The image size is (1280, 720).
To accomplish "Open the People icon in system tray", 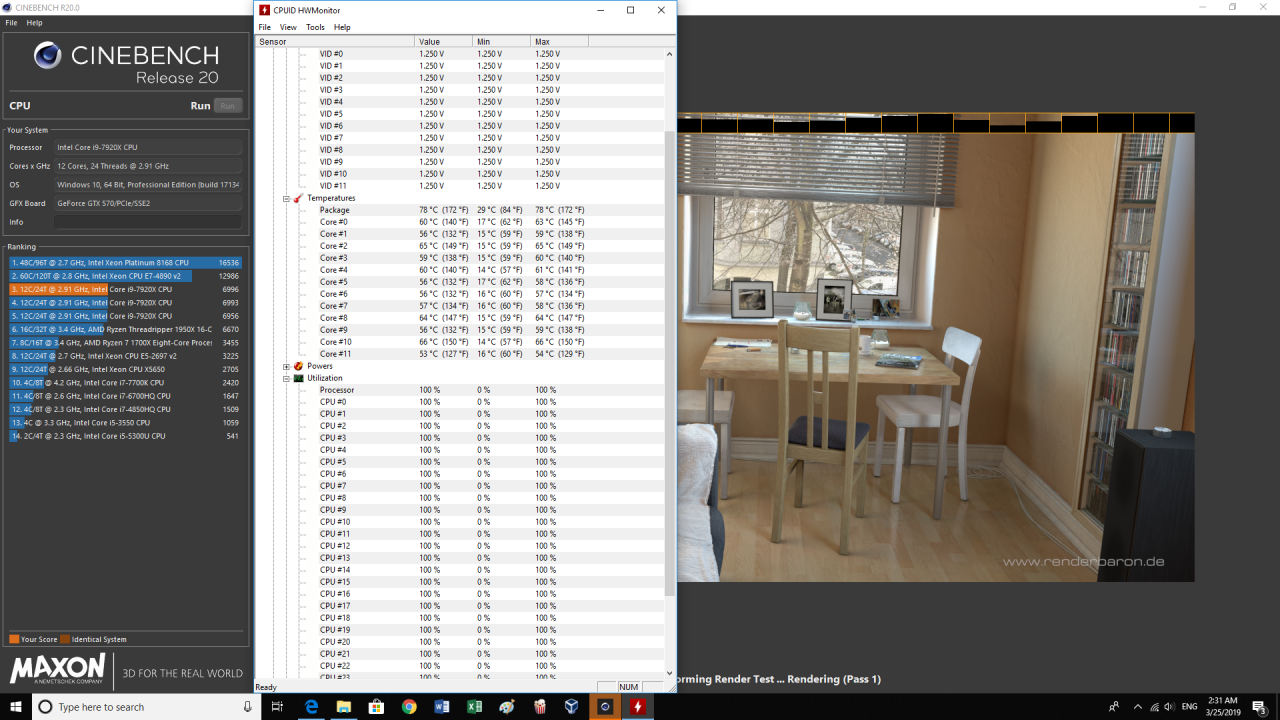I will pyautogui.click(x=1114, y=707).
